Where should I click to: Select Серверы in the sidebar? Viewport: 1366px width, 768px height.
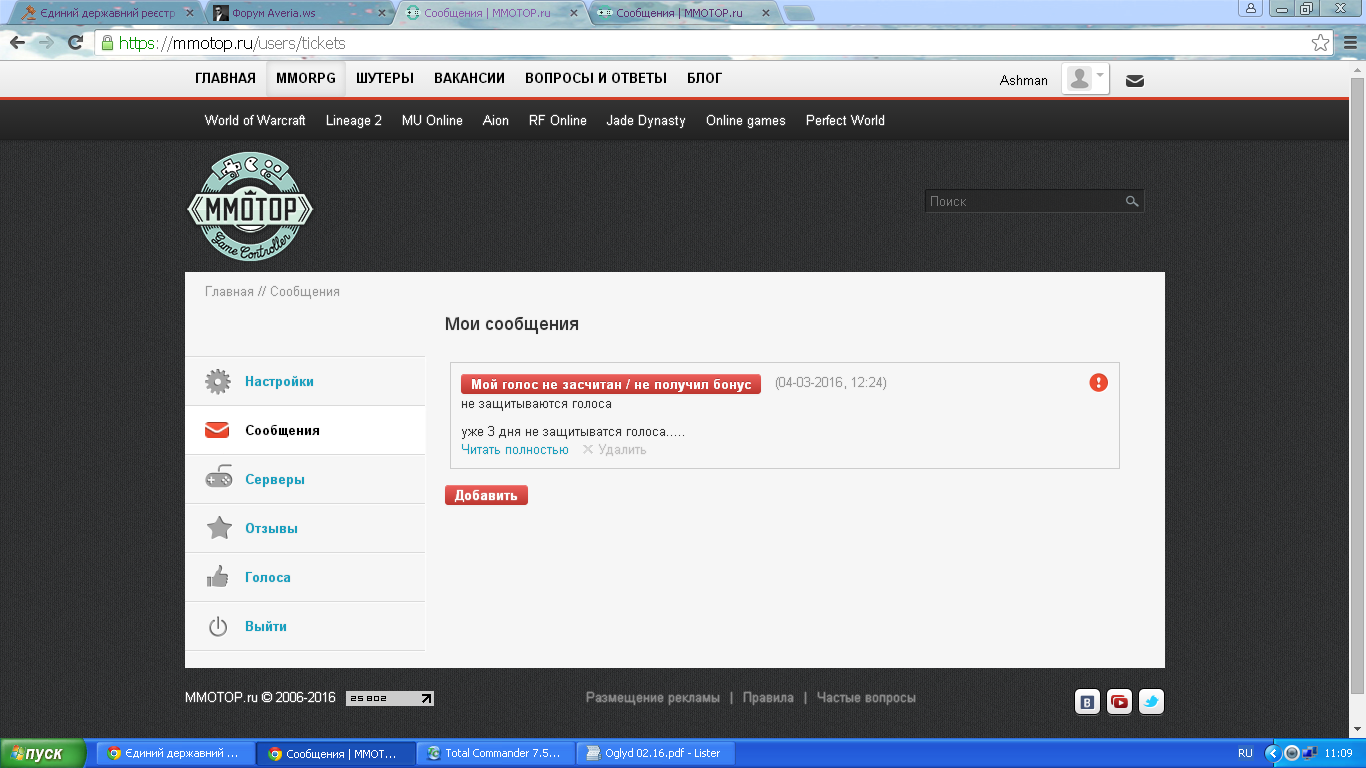(275, 479)
